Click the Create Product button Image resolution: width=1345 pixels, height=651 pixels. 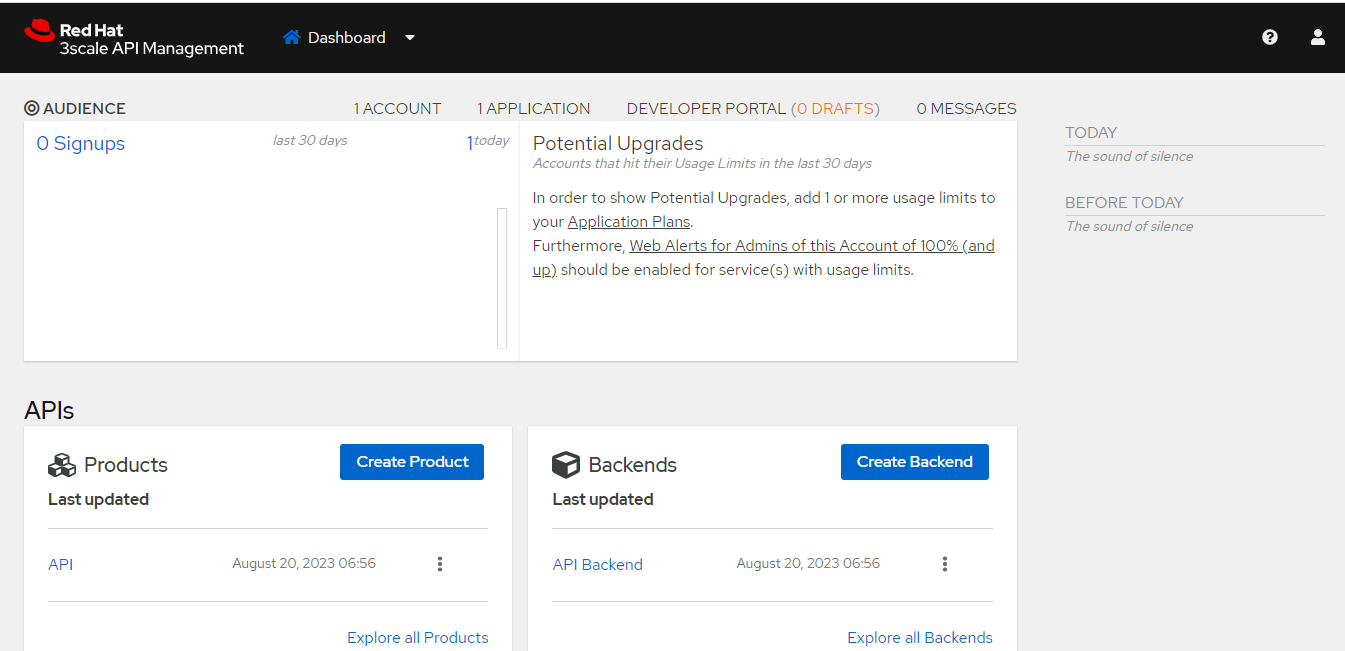pos(412,462)
